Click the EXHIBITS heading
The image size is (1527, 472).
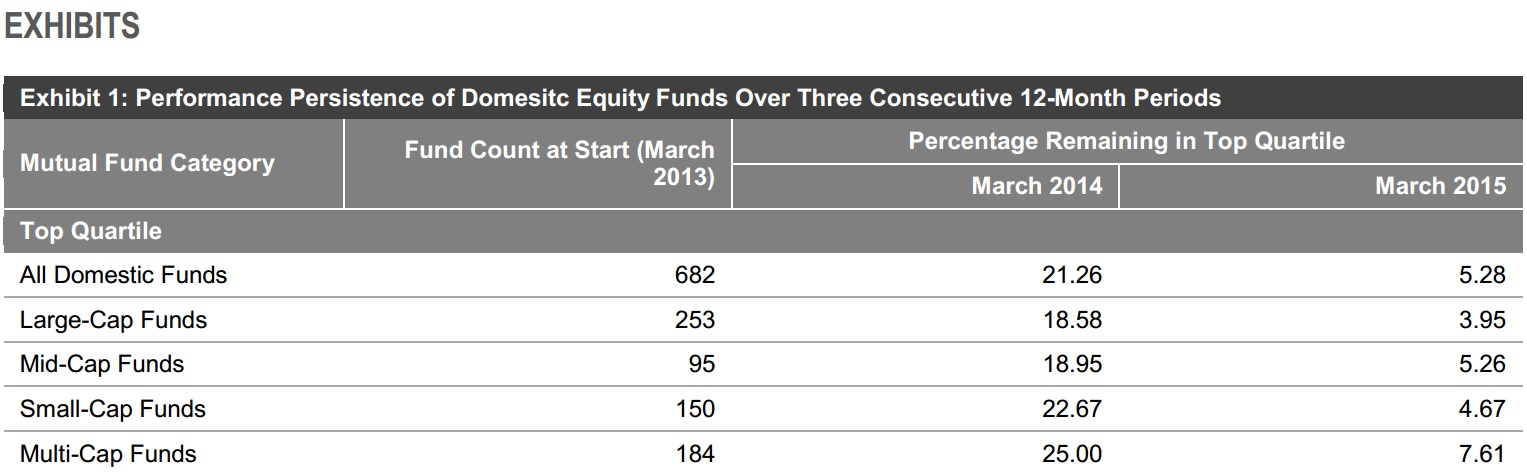[72, 27]
